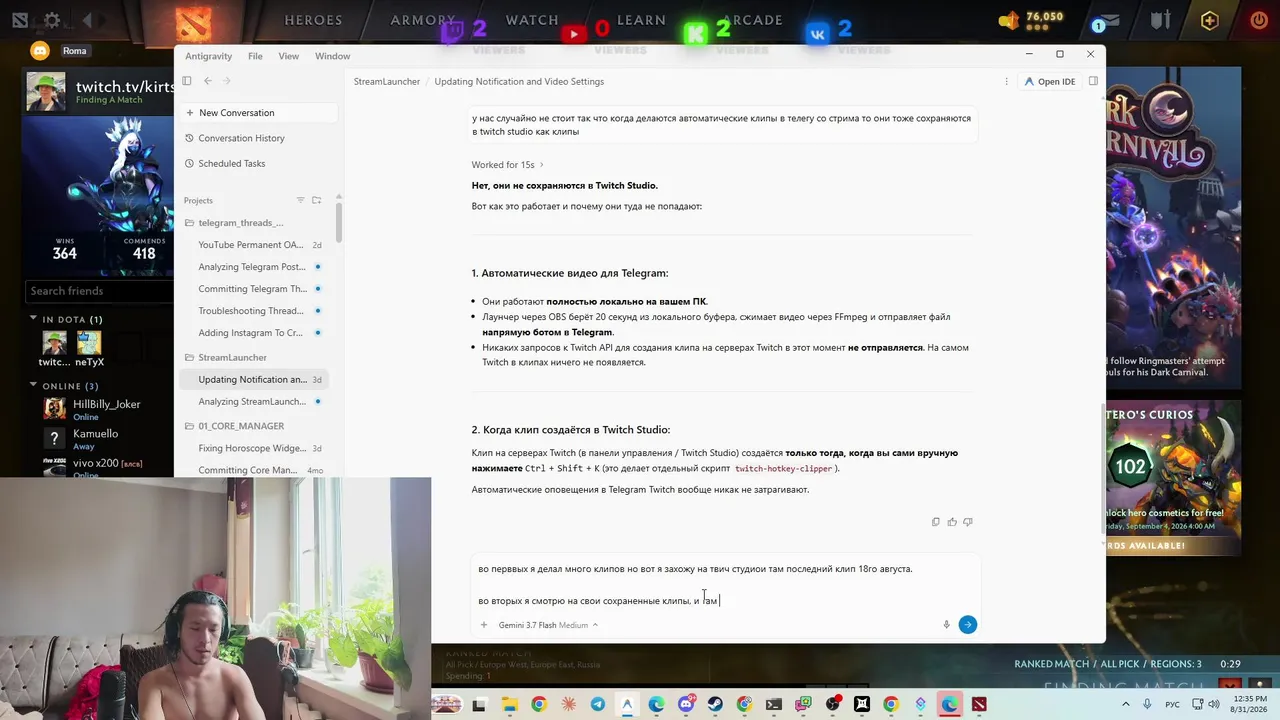
Task: Copy the assistant's response
Action: click(936, 522)
